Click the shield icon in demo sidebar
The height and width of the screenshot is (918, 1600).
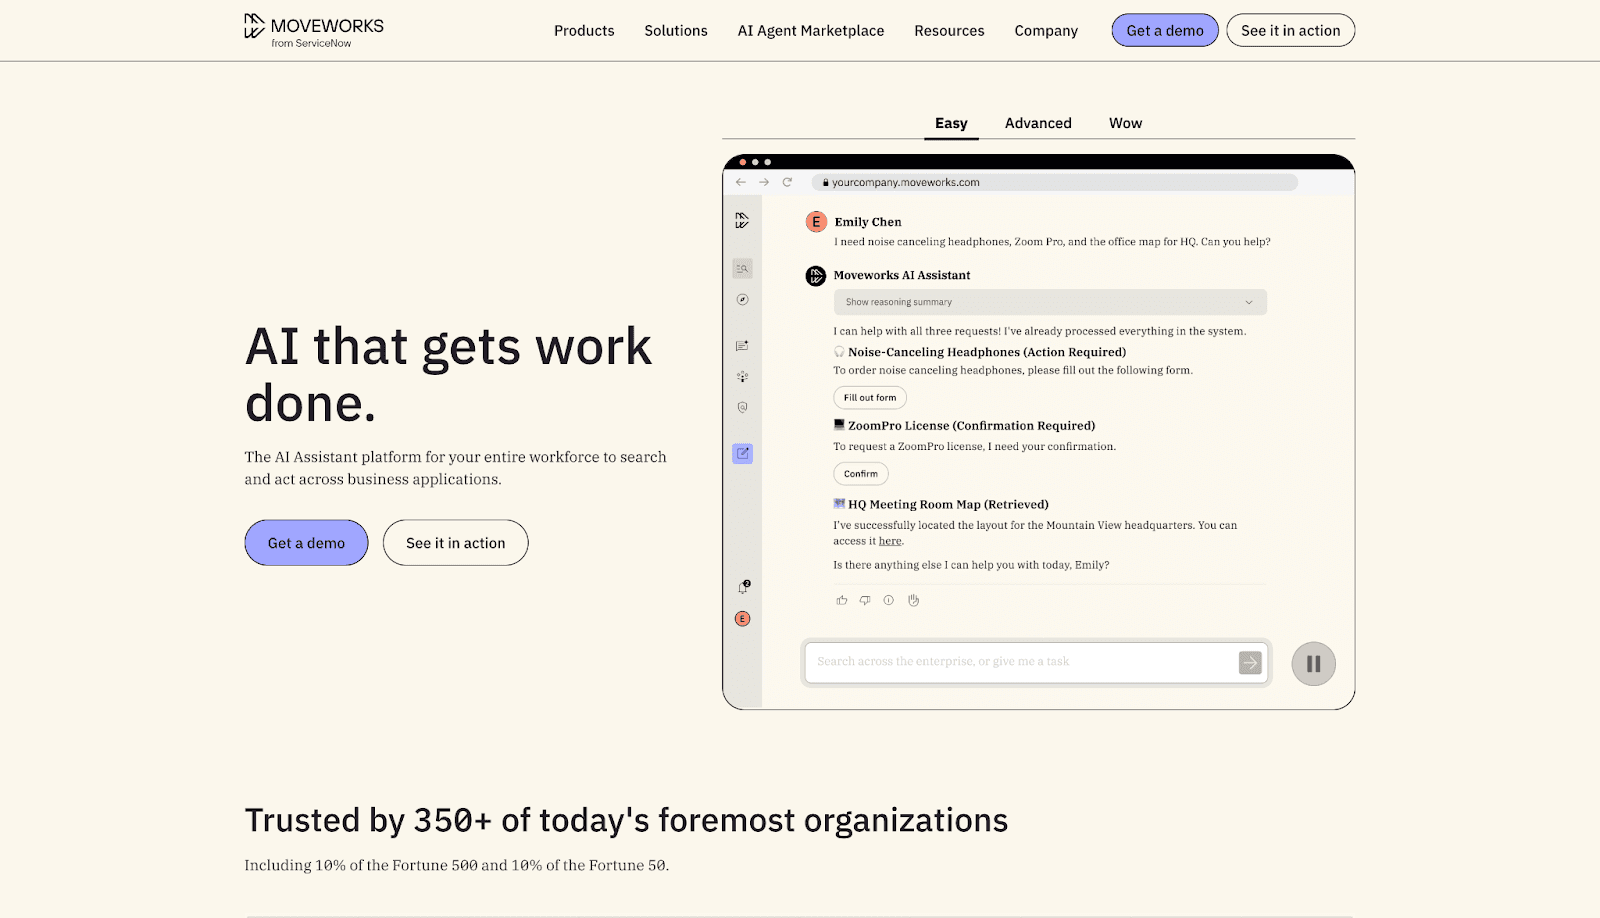tap(742, 407)
